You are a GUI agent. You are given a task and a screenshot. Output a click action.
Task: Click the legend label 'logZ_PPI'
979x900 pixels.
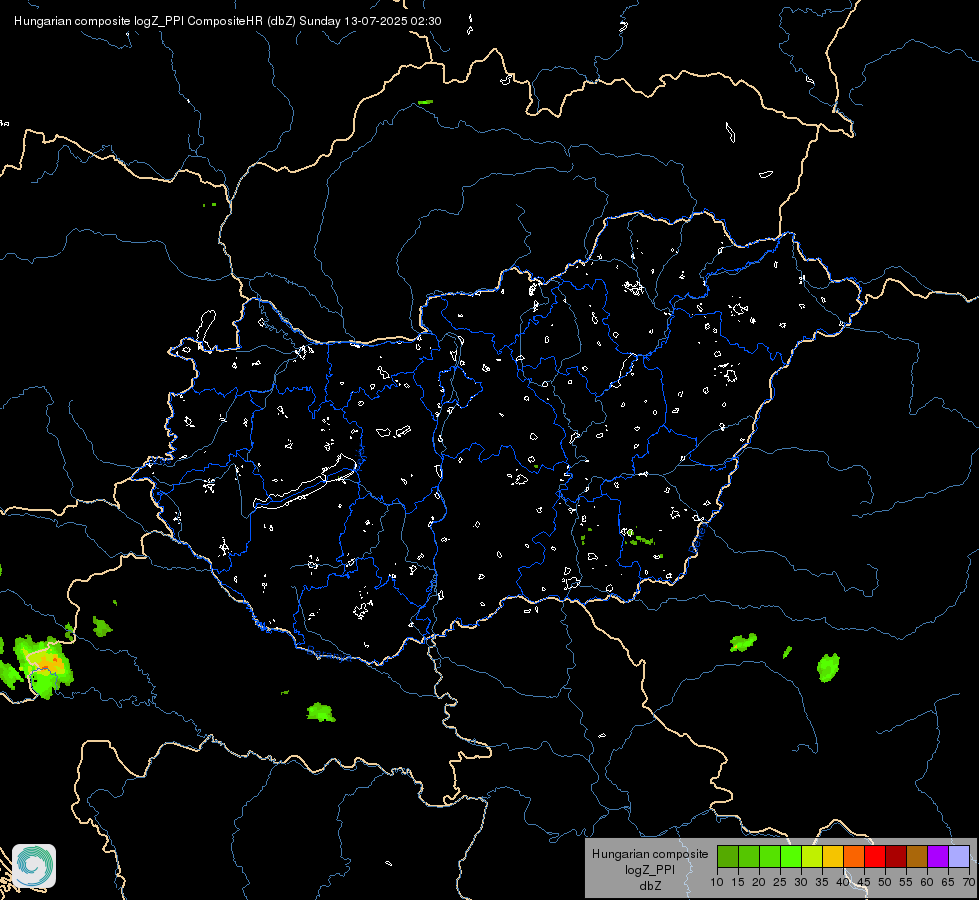[650, 869]
